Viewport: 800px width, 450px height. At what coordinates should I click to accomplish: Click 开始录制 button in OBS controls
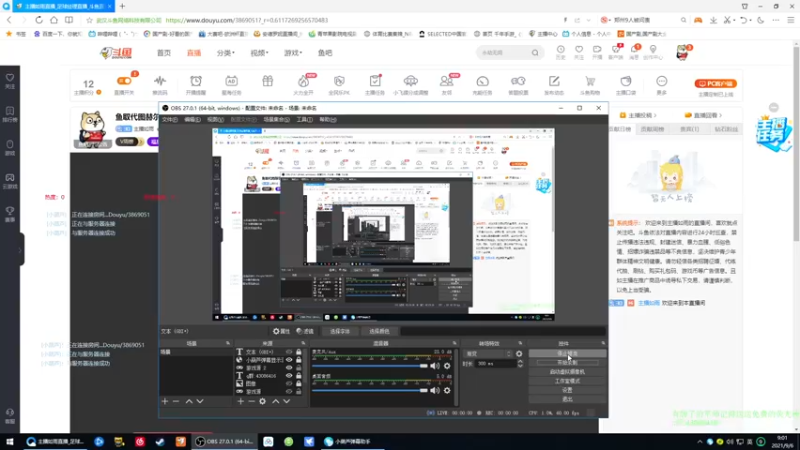(567, 362)
